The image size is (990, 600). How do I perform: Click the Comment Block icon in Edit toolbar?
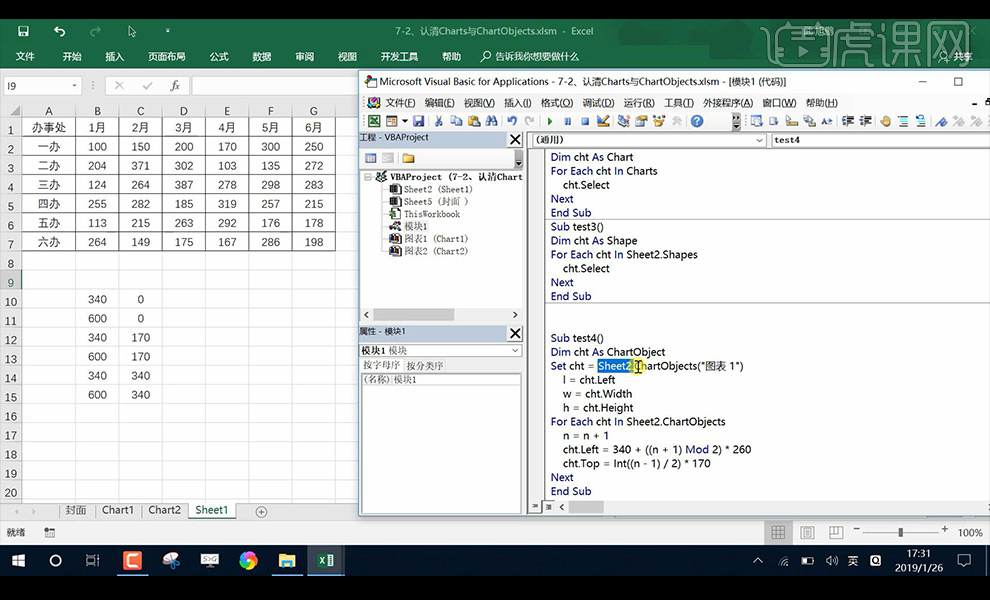[903, 121]
